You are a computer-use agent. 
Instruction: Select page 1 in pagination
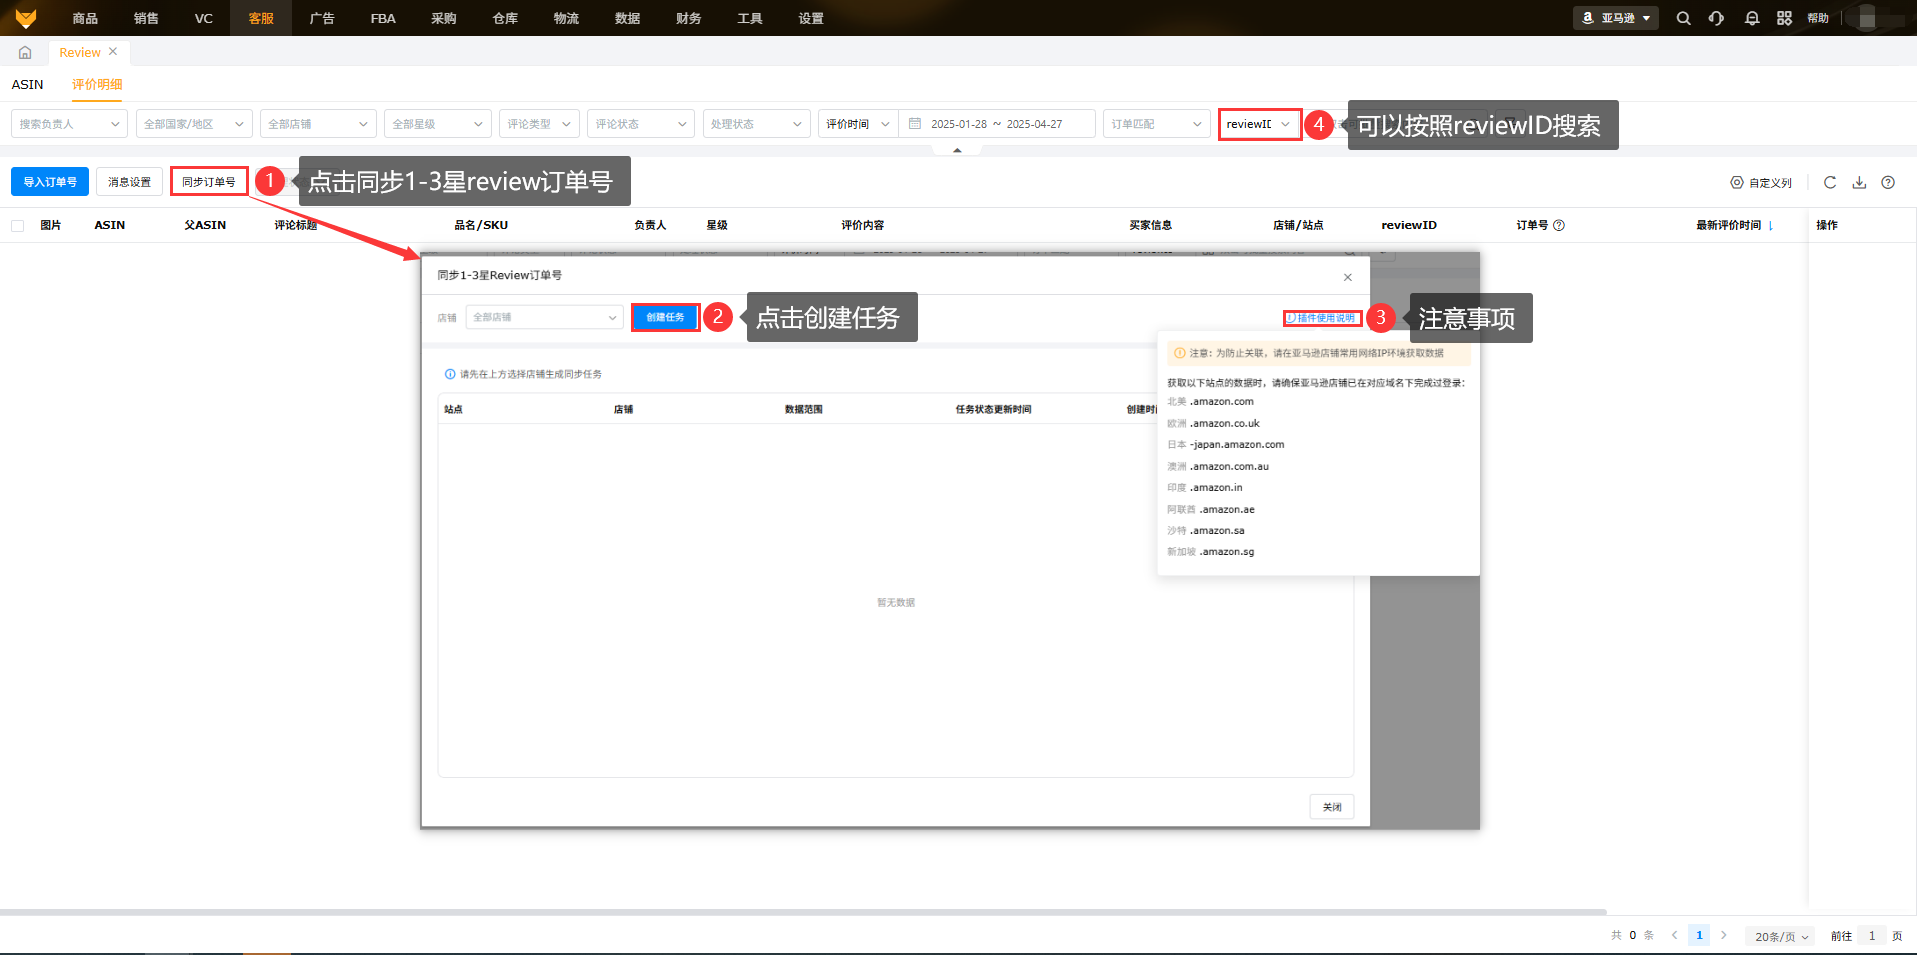[x=1699, y=935]
